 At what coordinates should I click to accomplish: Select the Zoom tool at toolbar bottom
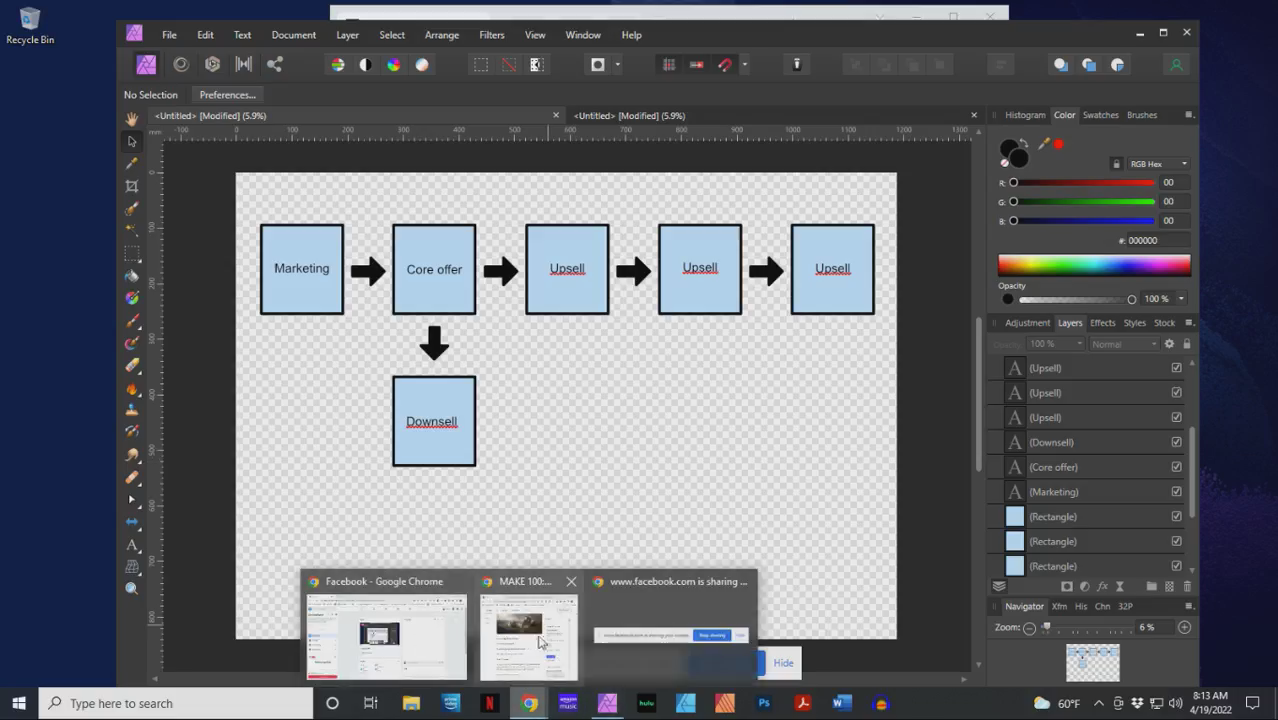tap(131, 588)
